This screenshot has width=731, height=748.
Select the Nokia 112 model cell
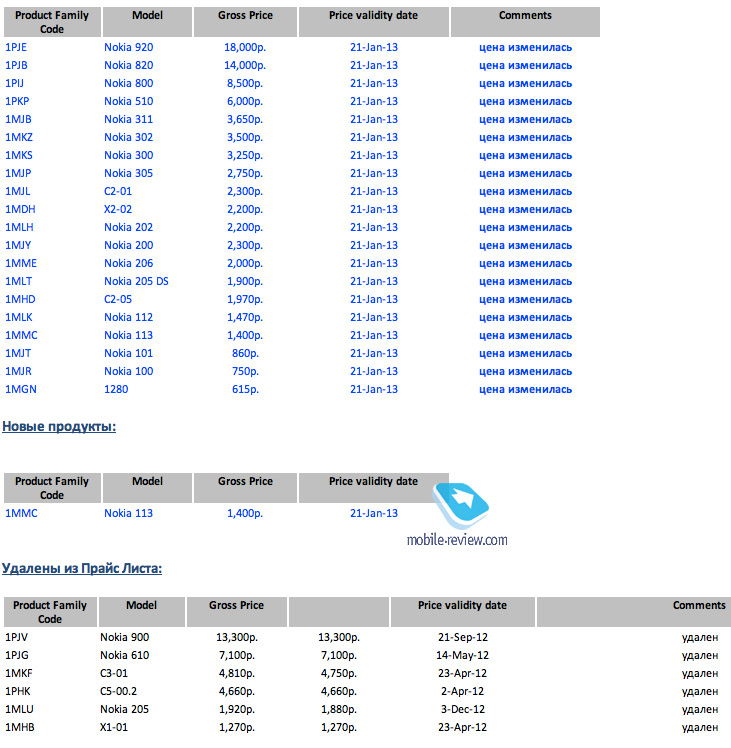(128, 317)
